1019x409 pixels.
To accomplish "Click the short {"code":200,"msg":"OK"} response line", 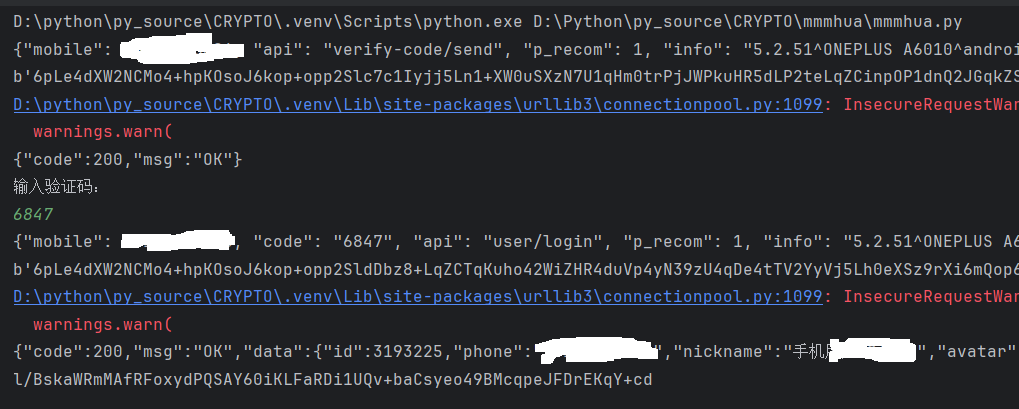I will click(127, 159).
